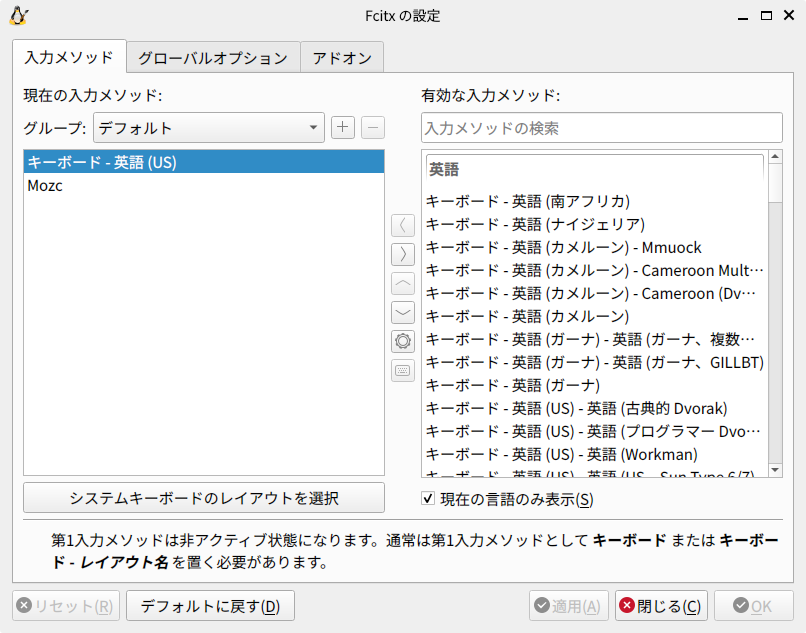
Task: Select キーボード - 英語 (US) in current list
Action: point(204,162)
